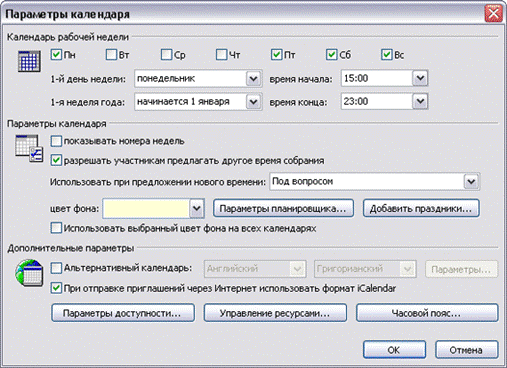Enable 'показывать номера недель' checkbox
Viewport: 507px width, 368px height.
56,141
